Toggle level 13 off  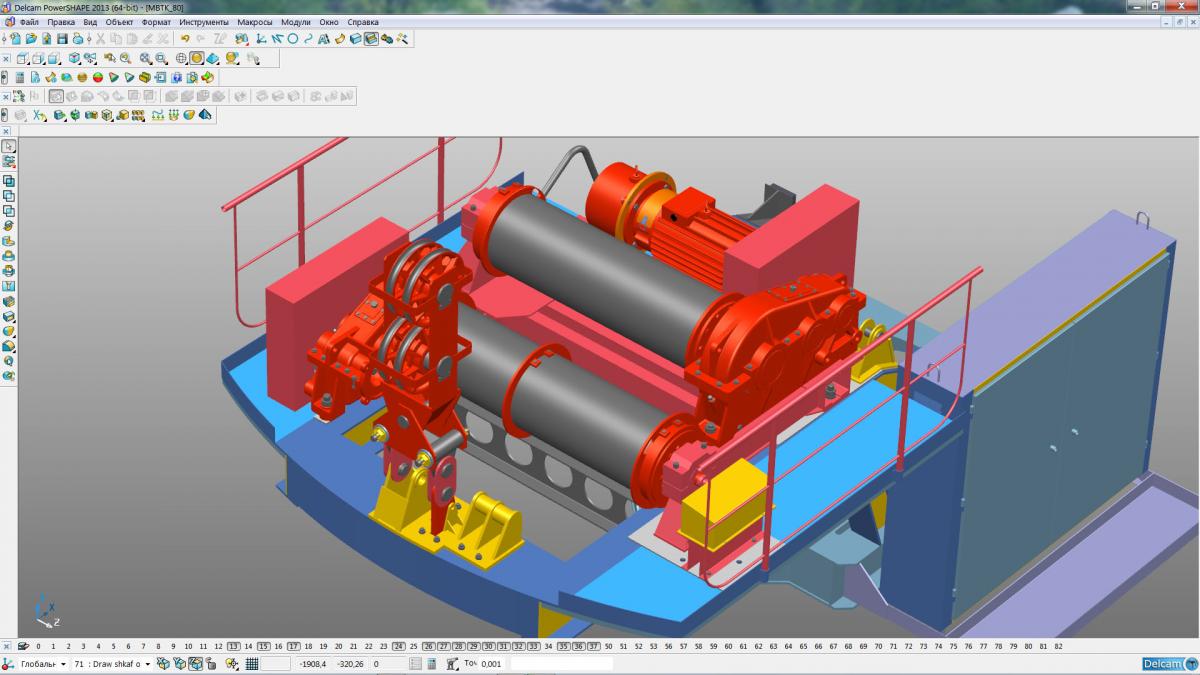[234, 647]
